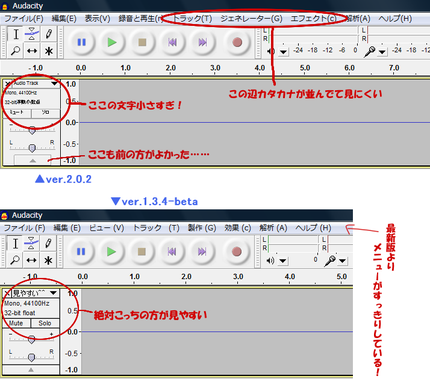Click the Stop button in ver.2.0.2 window
The width and height of the screenshot is (430, 379).
point(142,42)
